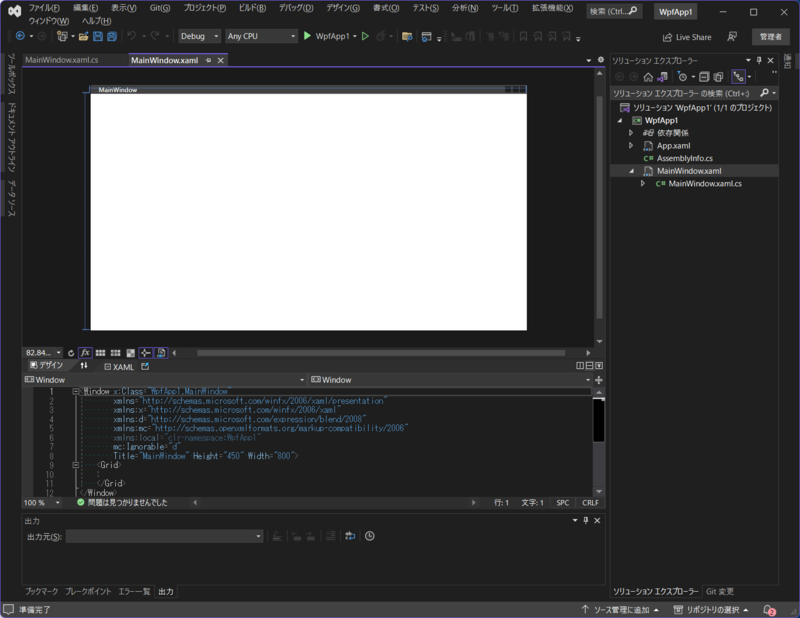Open the left Window element dropdown
Screen dimensions: 800x618
pos(164,380)
